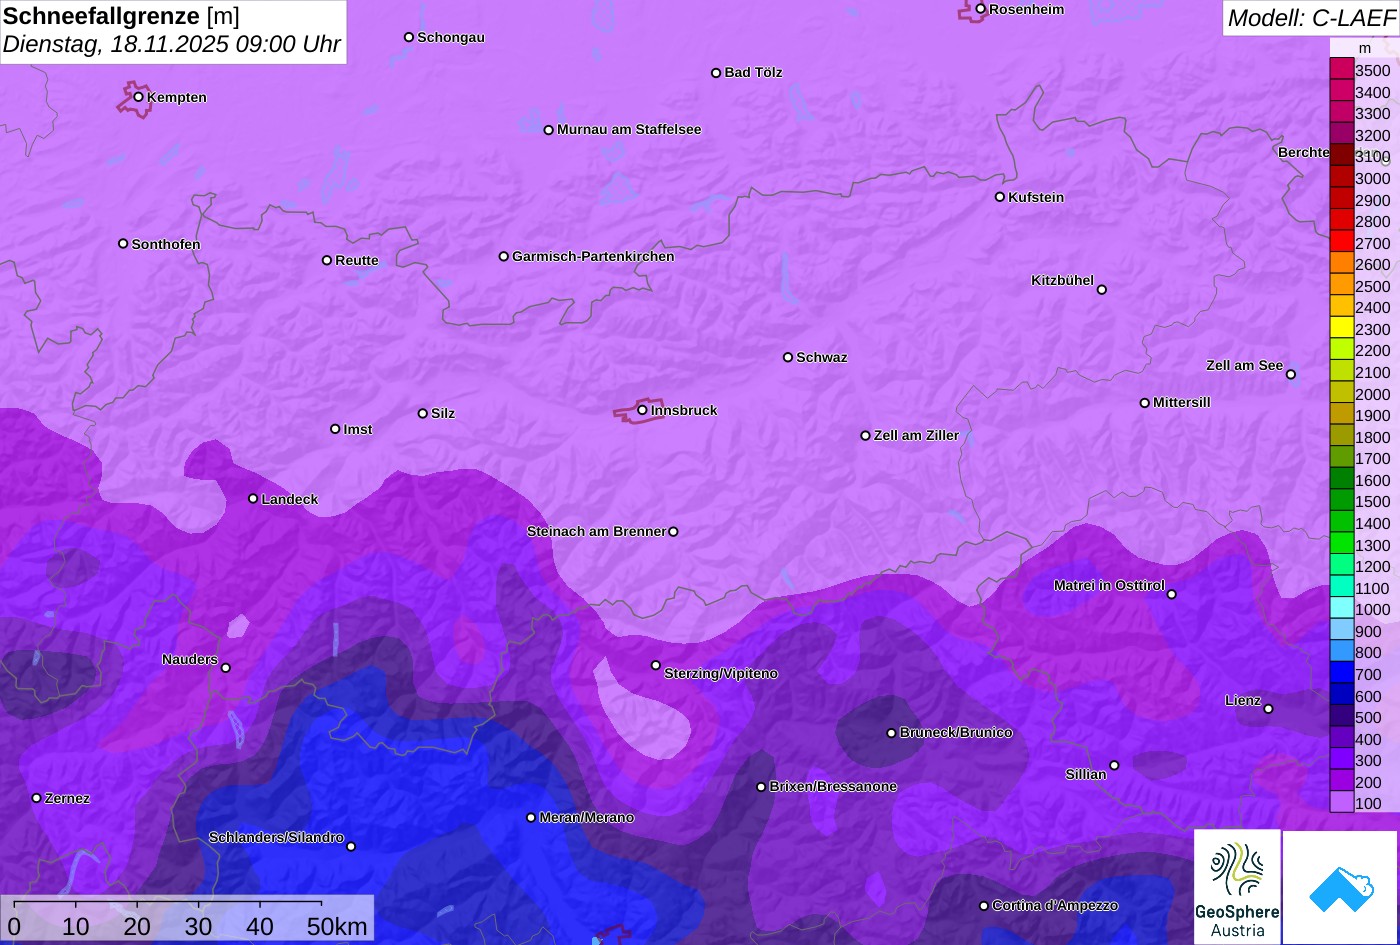Select the Matrei in Osttirol marker
Screen dimensions: 1400x945
coord(1172,595)
